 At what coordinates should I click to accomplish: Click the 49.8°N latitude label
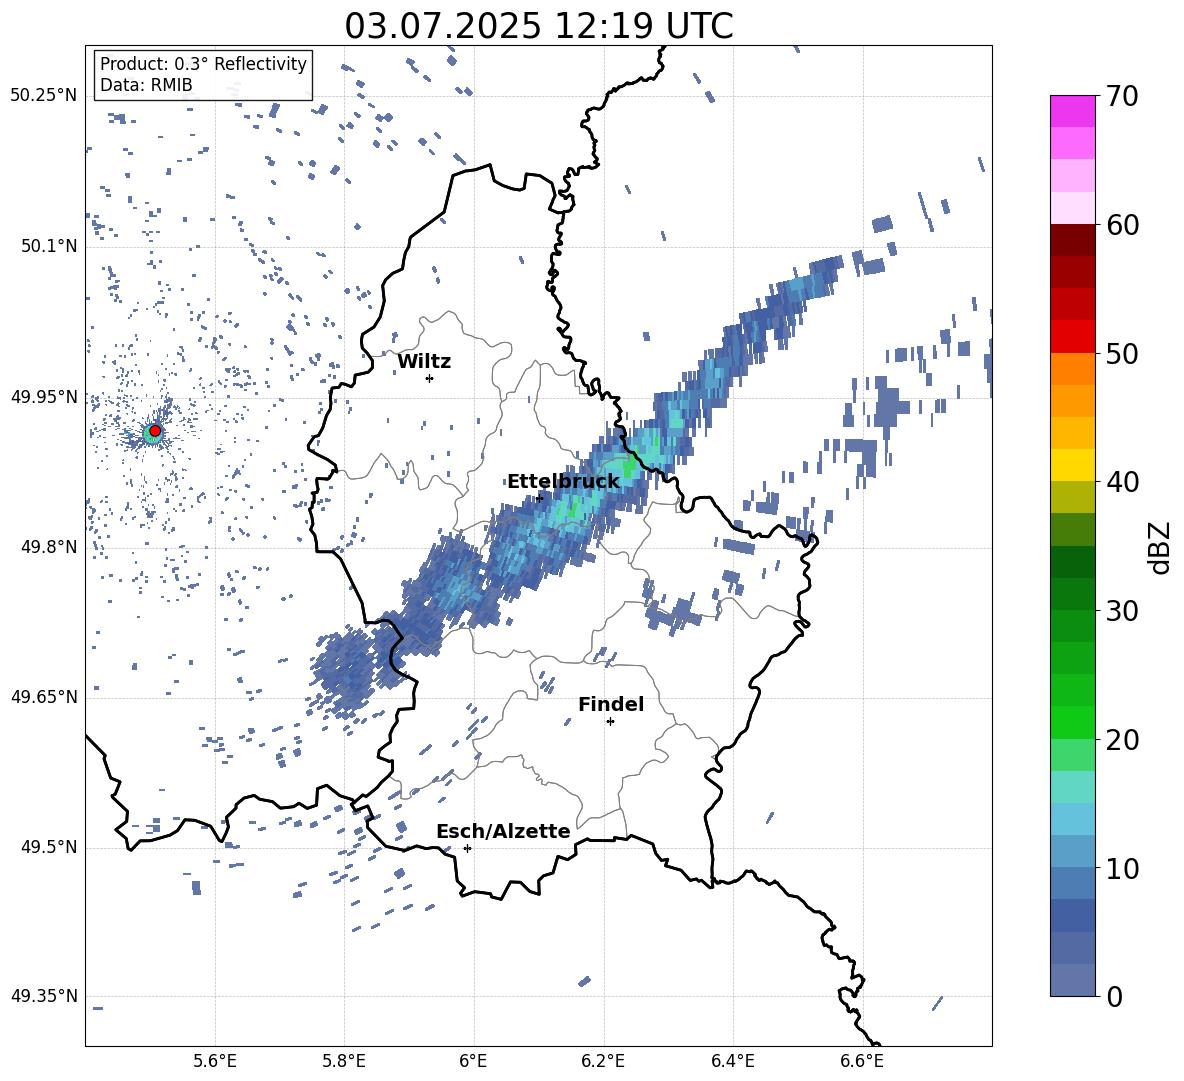(49, 547)
